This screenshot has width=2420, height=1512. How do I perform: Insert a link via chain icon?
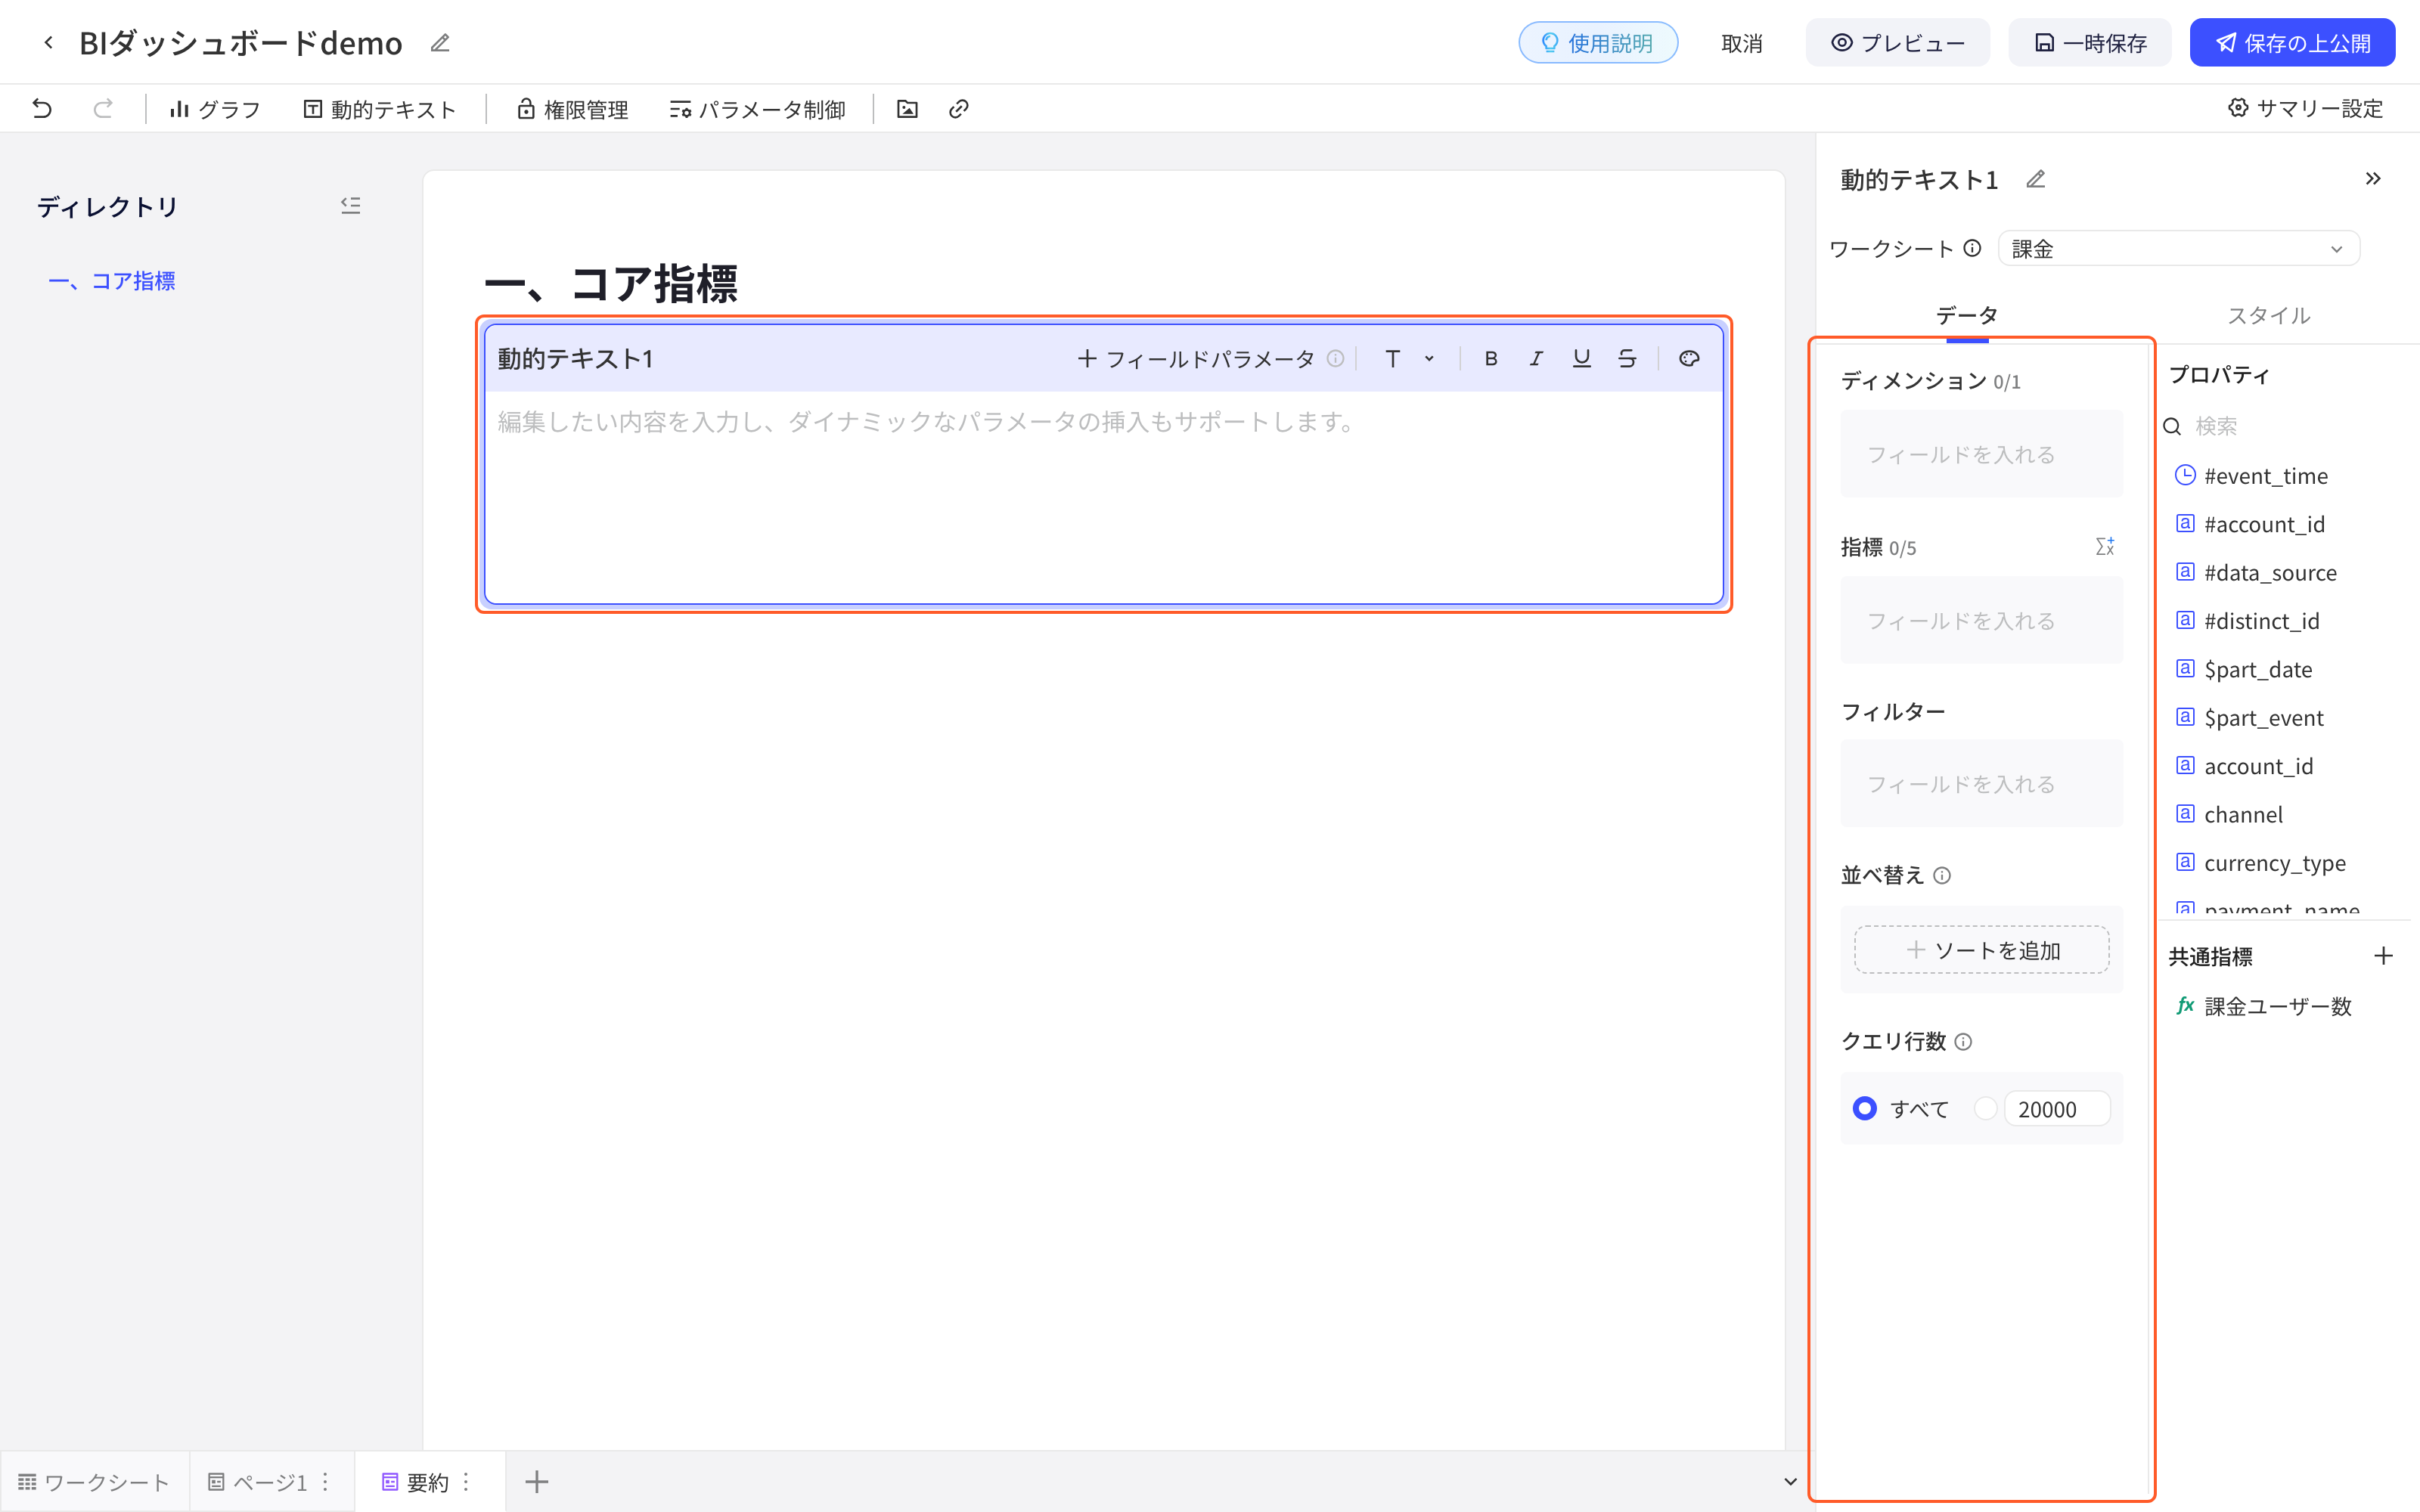pos(958,109)
